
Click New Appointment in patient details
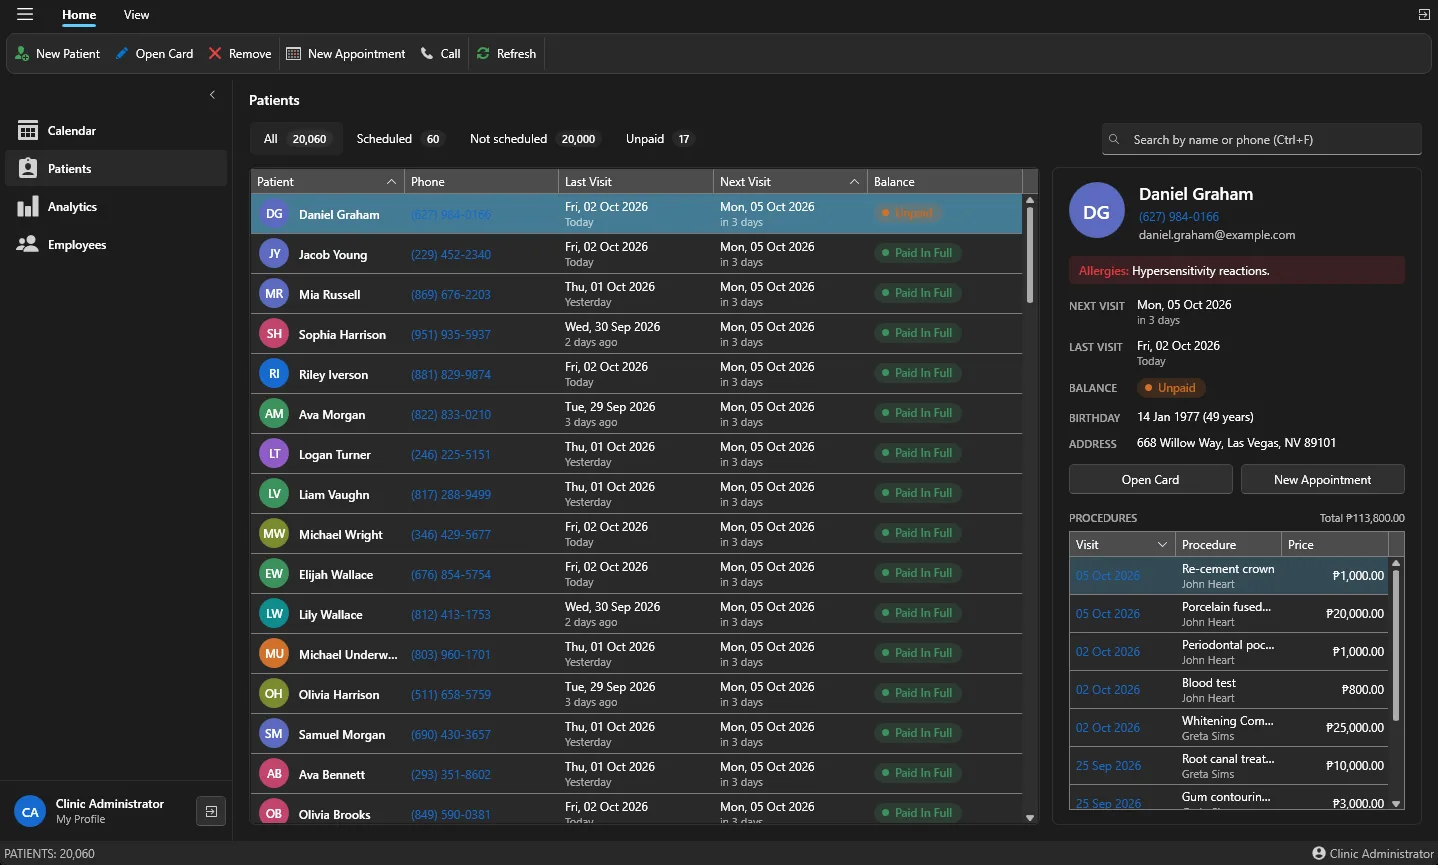[x=1323, y=480]
